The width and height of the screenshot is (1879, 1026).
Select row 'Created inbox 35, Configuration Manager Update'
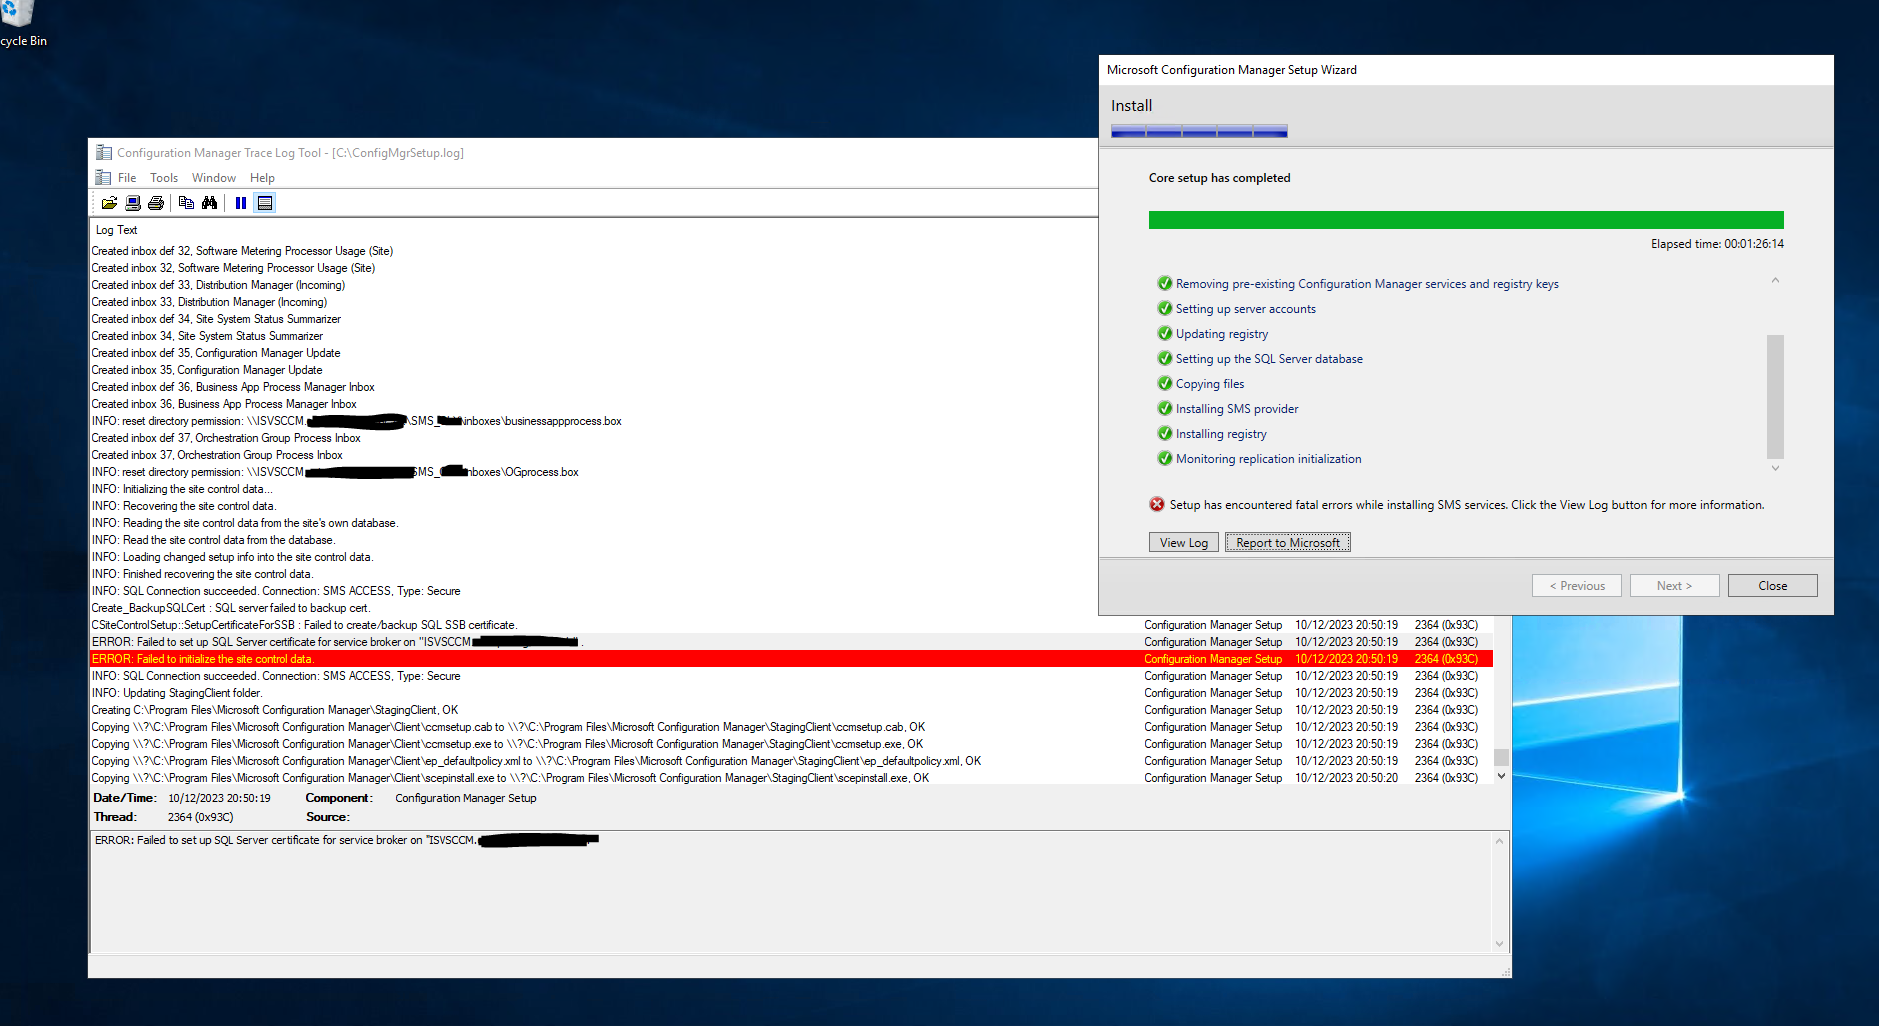(594, 370)
